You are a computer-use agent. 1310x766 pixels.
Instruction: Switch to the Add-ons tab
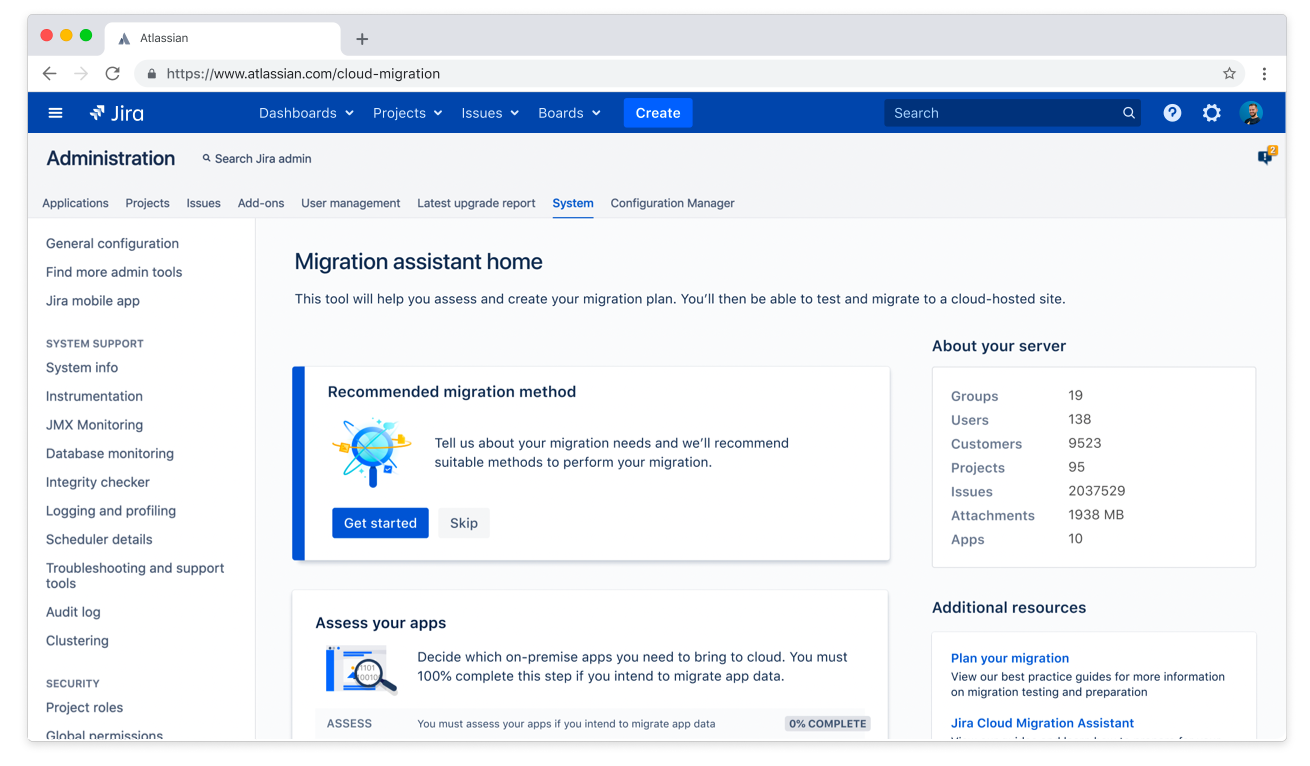pos(261,203)
